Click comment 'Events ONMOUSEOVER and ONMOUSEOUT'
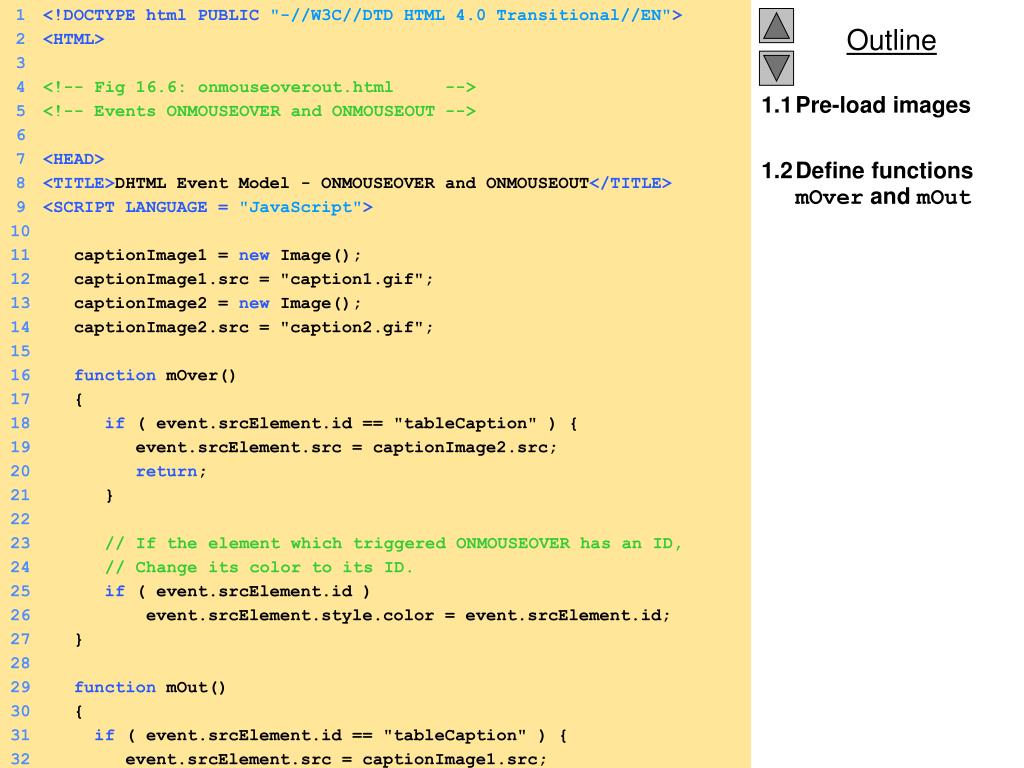 pyautogui.click(x=259, y=111)
